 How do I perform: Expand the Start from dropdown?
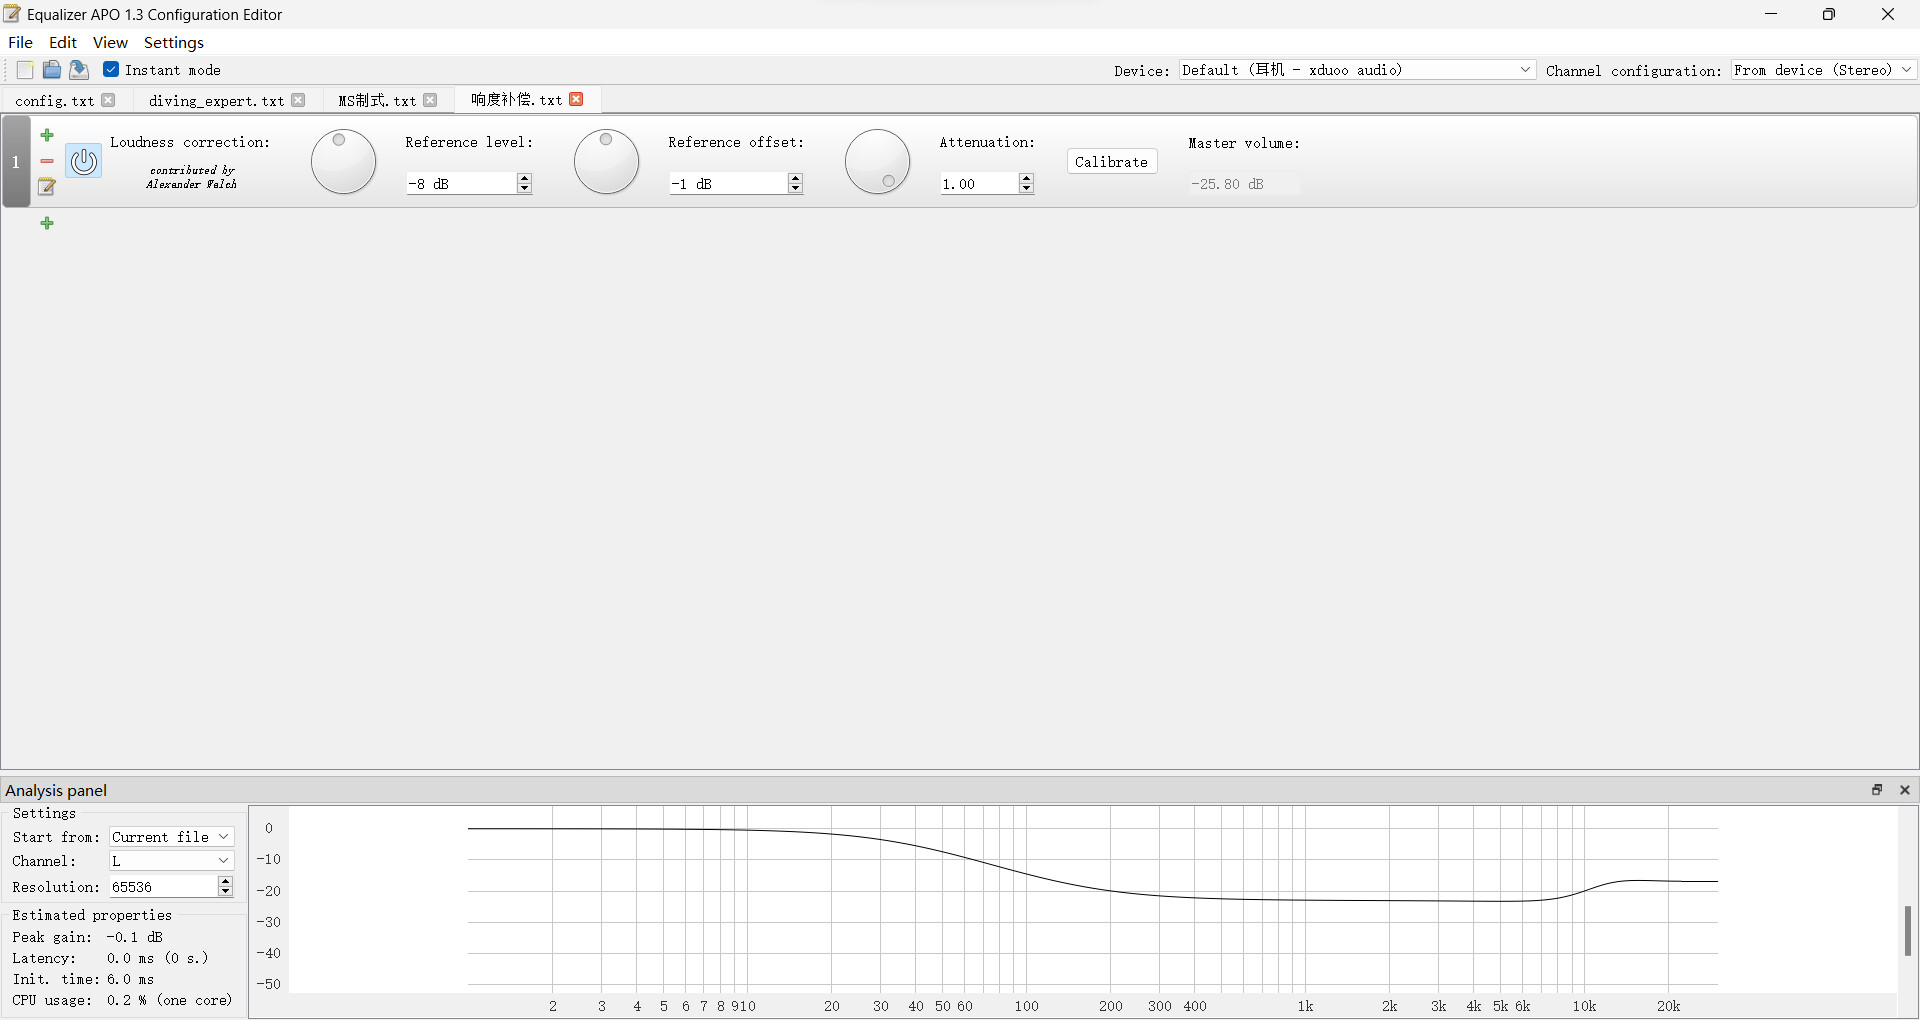171,837
